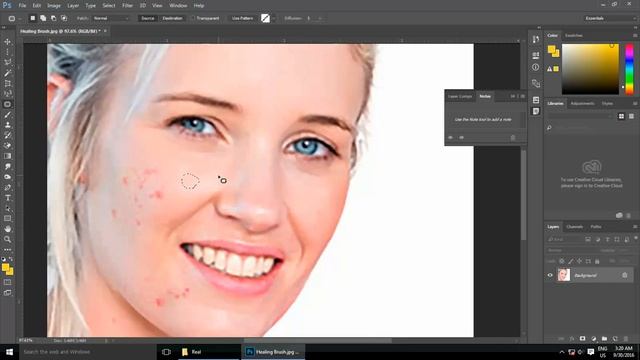Click the Add layer mask icon
The height and width of the screenshot is (360, 640).
582,339
